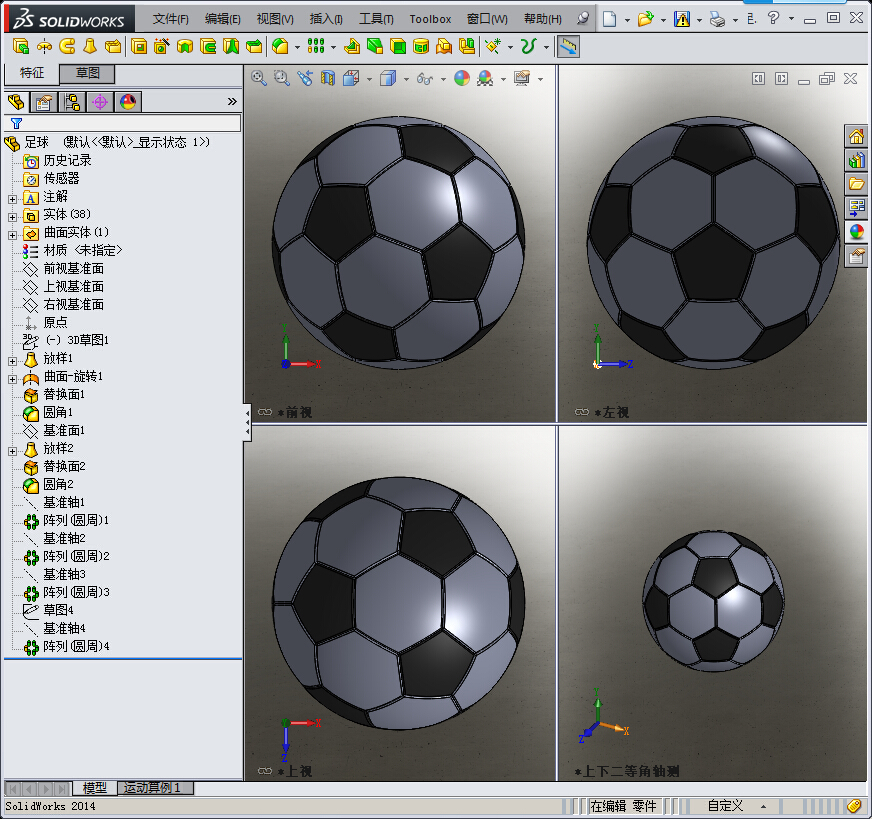Click the pushpin icon in menu bar

point(582,19)
